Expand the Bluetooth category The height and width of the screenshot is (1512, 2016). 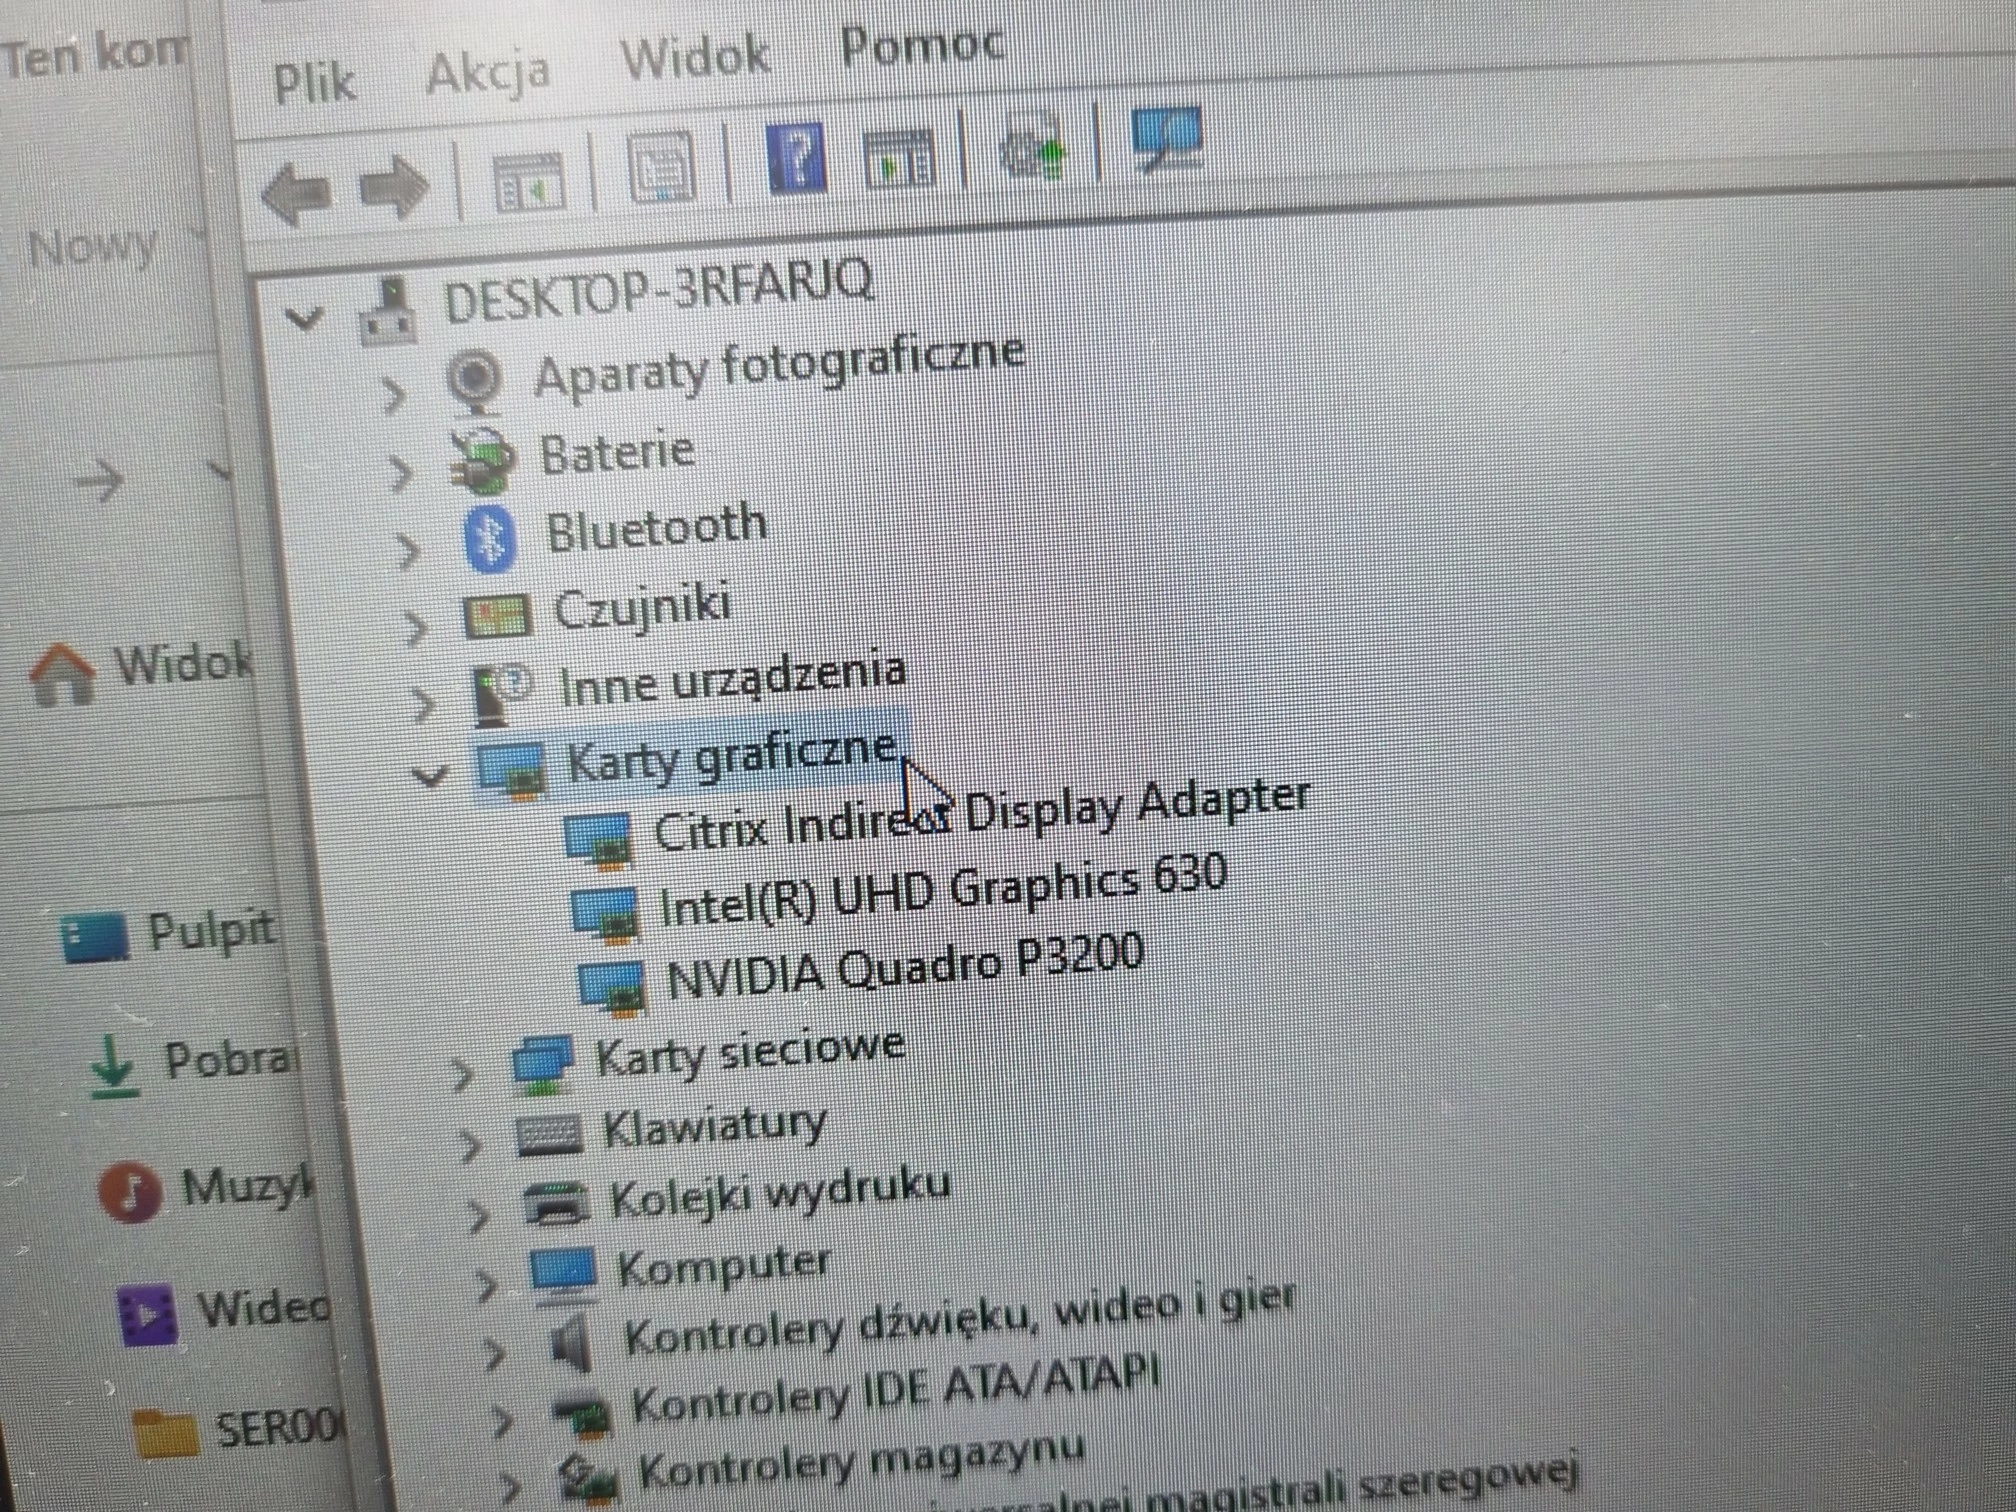click(408, 551)
